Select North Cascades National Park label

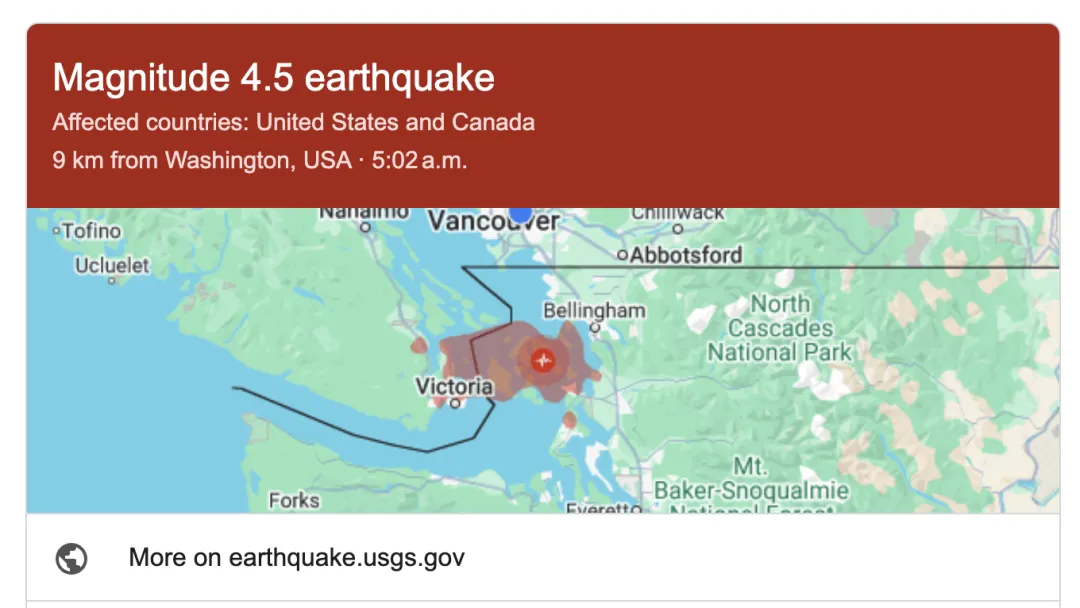[780, 328]
